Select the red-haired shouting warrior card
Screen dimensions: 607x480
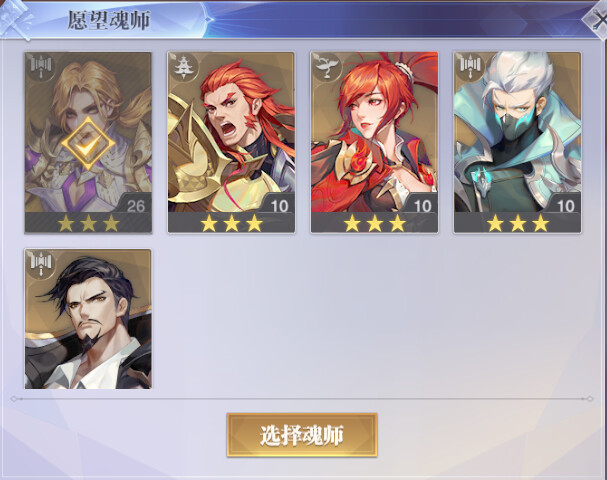pos(231,142)
